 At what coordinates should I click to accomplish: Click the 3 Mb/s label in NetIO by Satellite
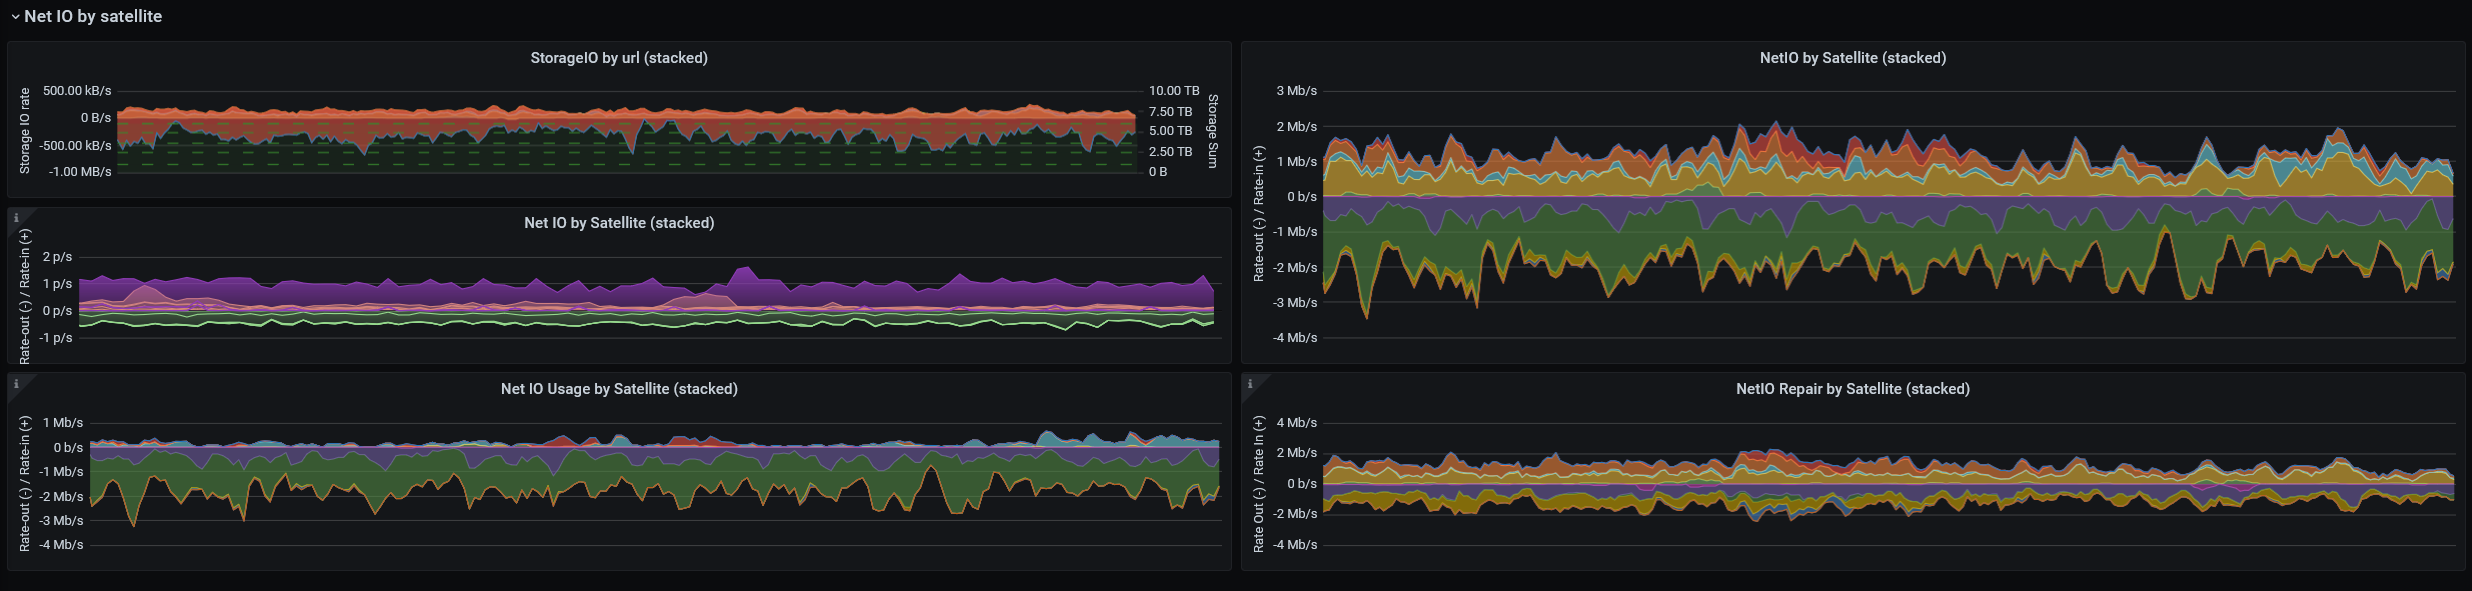pos(1297,91)
